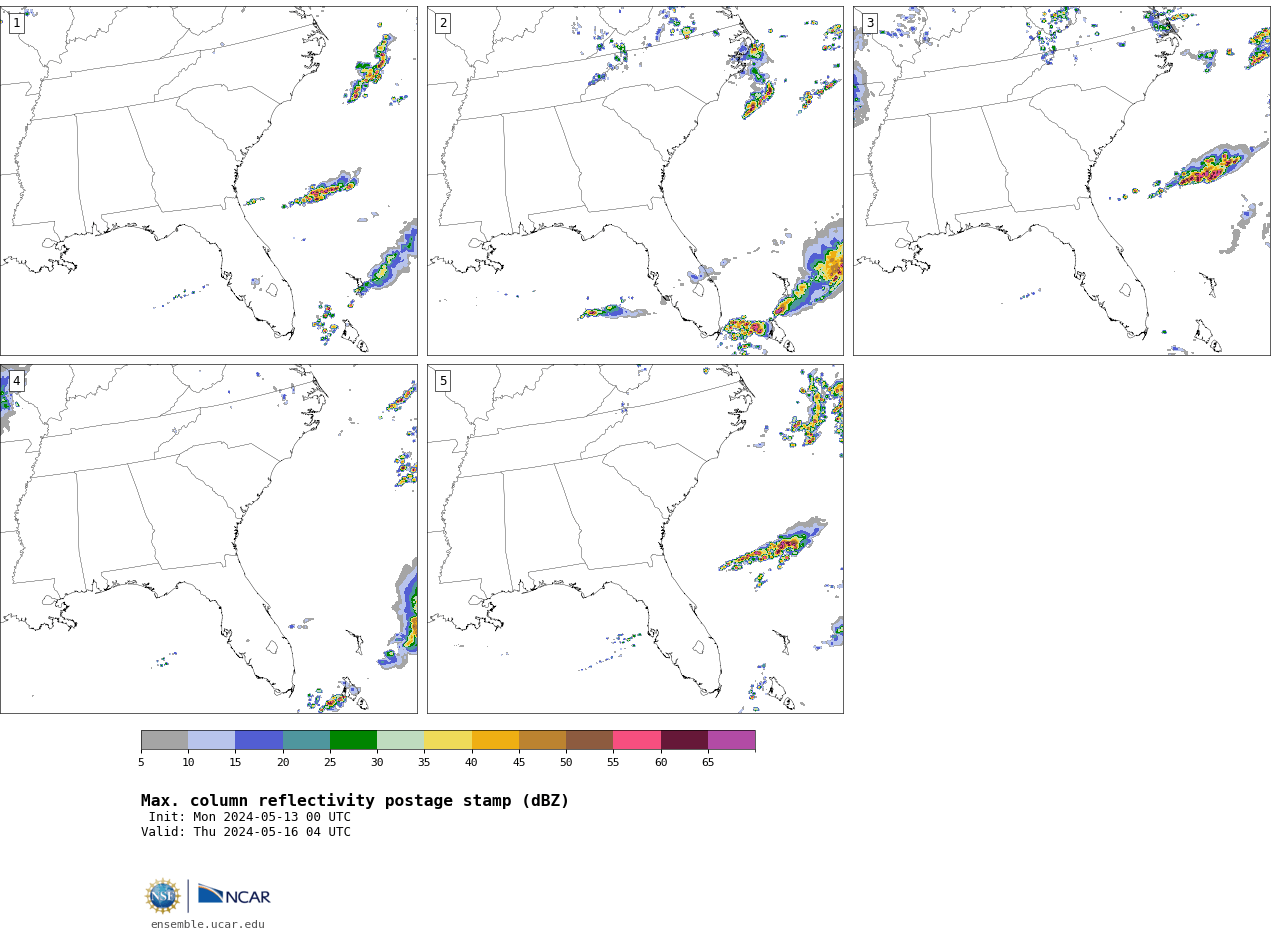Click the brown 50-55 dBZ swatch
Screen dimensions: 1280x936
click(589, 740)
